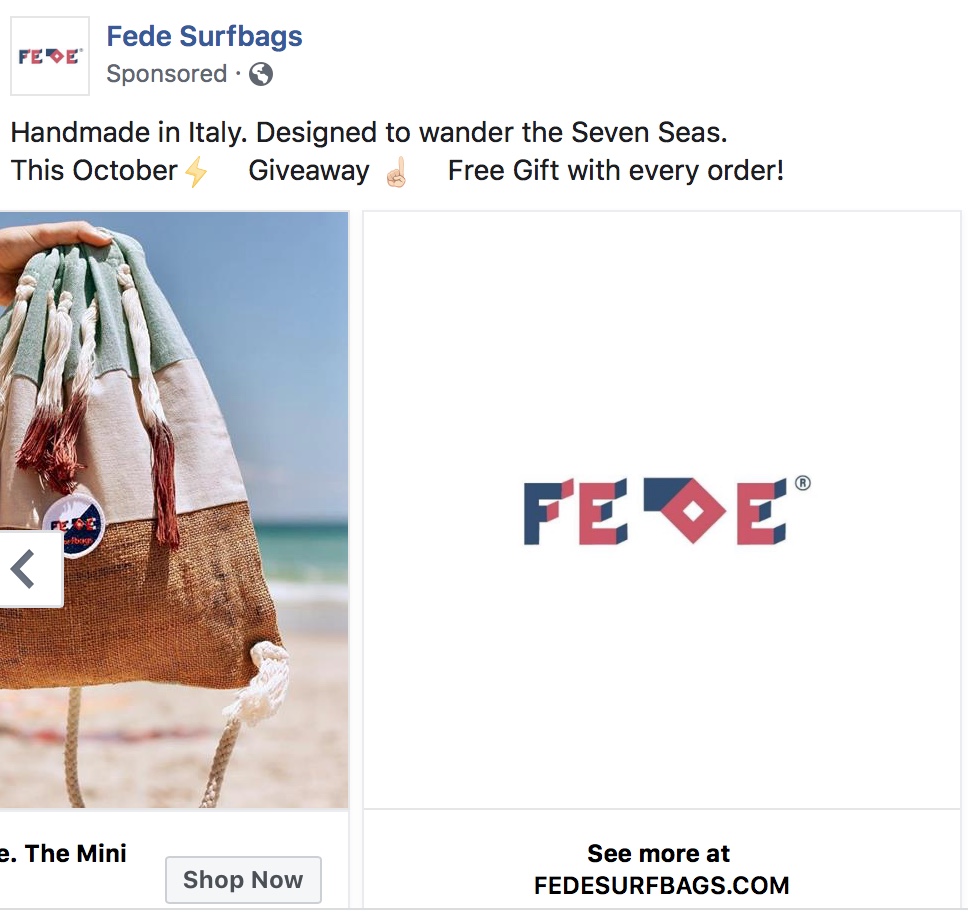The image size is (968, 914).
Task: Click the round FEDE badge on the bag
Action: [74, 526]
